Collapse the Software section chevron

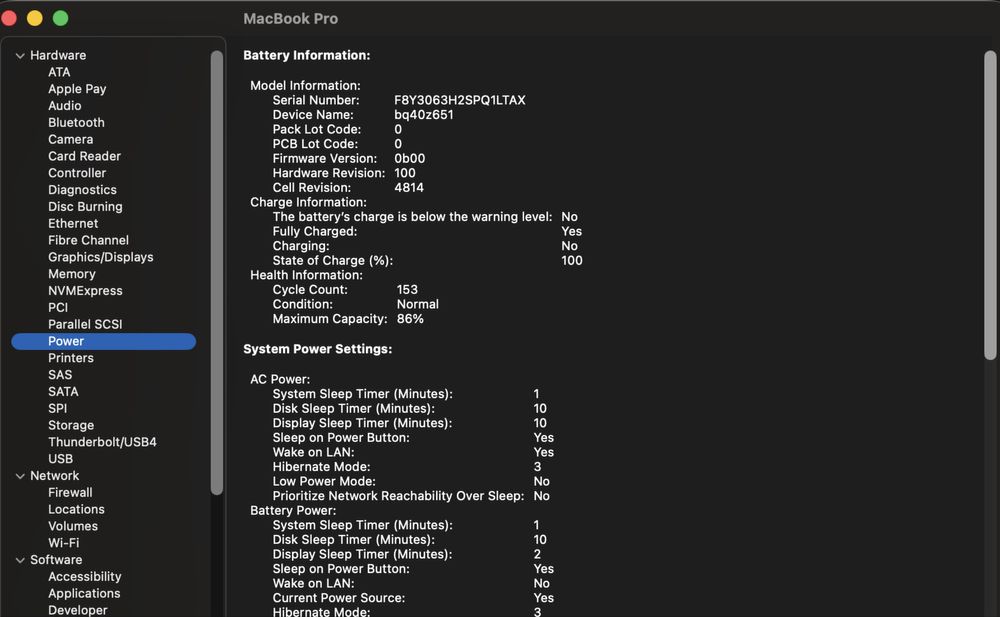click(x=20, y=560)
